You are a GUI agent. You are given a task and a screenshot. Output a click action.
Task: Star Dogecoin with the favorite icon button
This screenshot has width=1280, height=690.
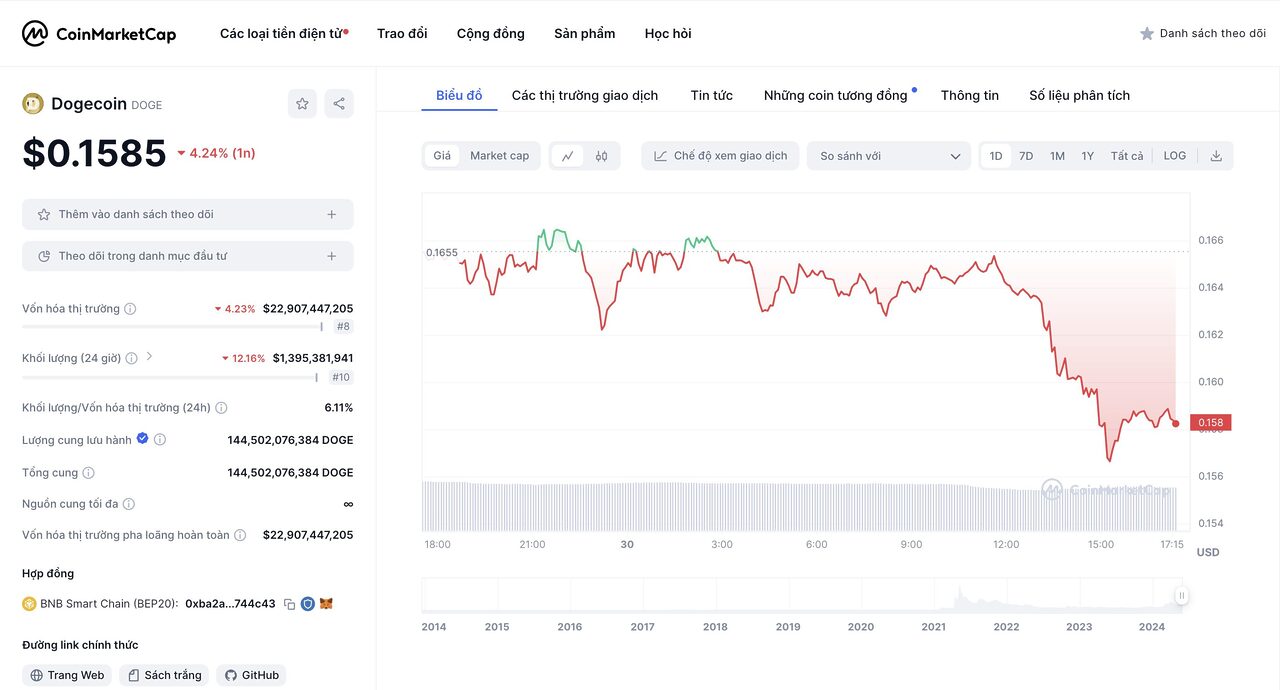click(x=302, y=104)
